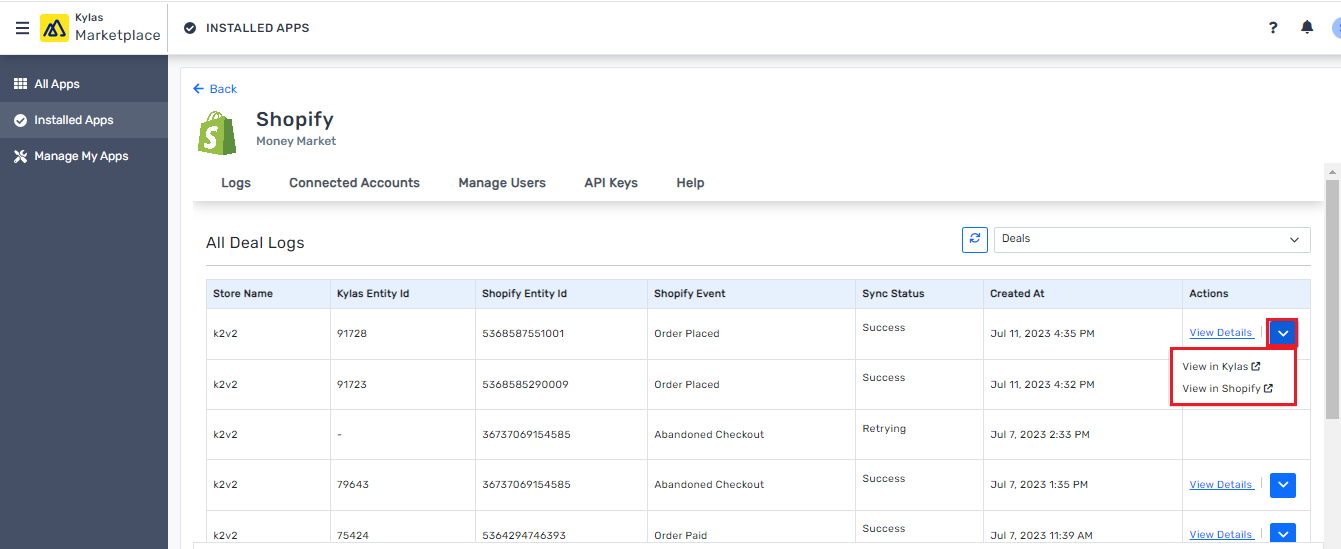
Task: Click the vertical scrollbar on the right
Action: [x=1332, y=300]
